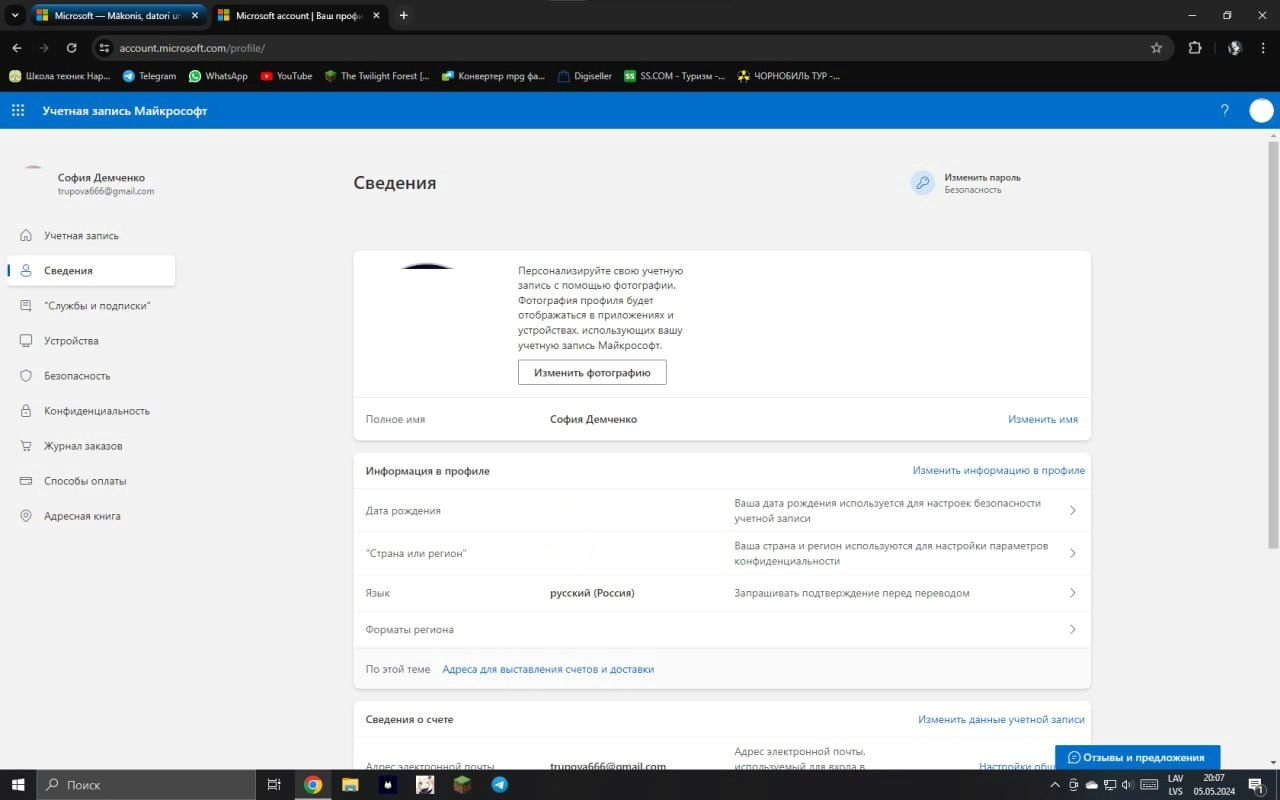Switch to the Microsoft — Mākonis tab
This screenshot has width=1280, height=800.
tap(117, 16)
